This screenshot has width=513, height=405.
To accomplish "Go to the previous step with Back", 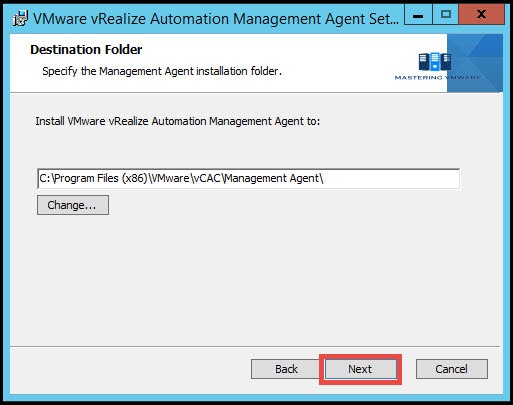I will (x=286, y=369).
